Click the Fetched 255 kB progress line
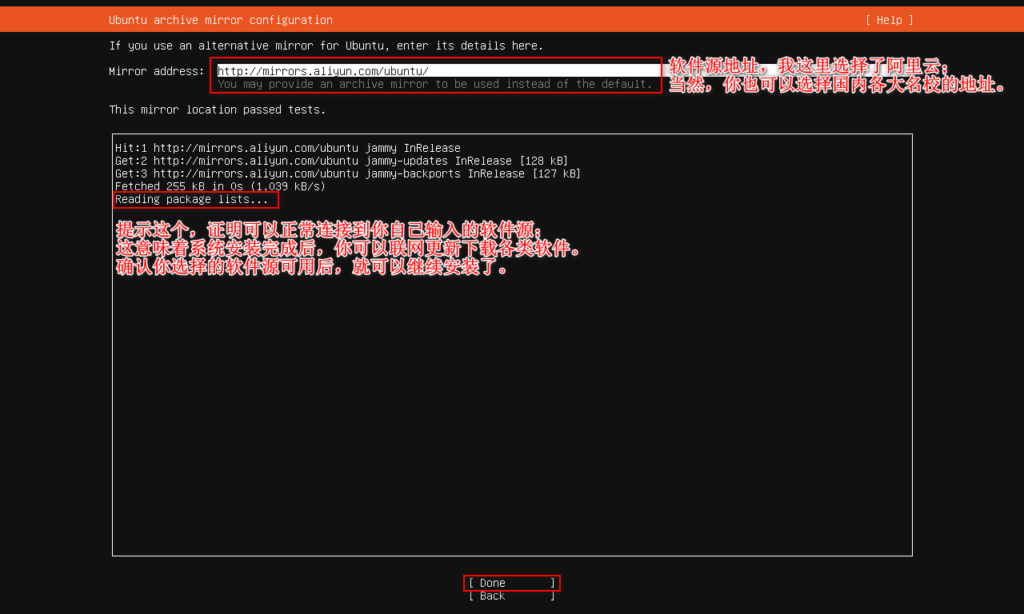Screen dimensions: 1024x614 point(220,186)
